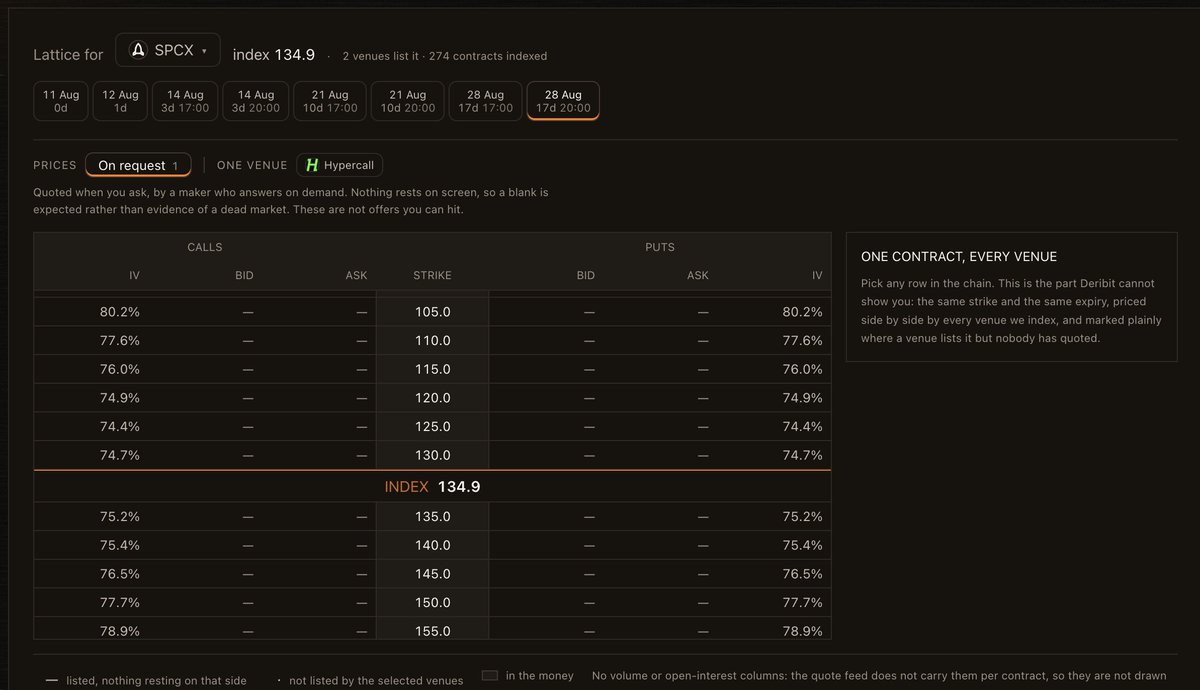This screenshot has height=690, width=1200.
Task: Click the 150.0 strike cell
Action: point(433,603)
